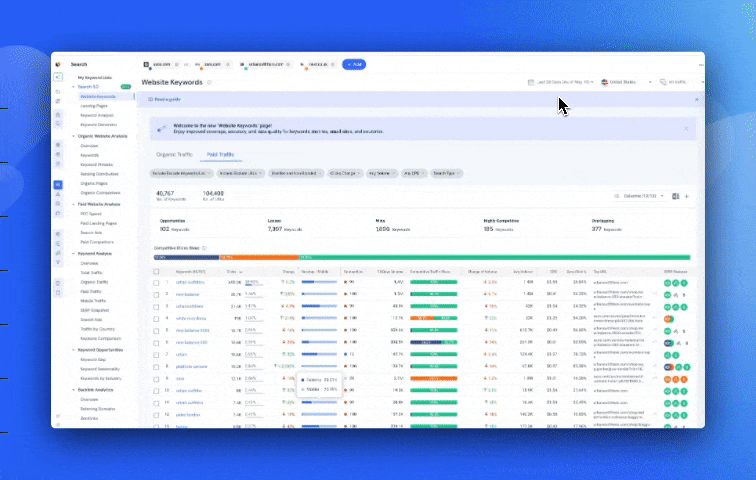Switch to the Organic Traffic tab
Image resolution: width=756 pixels, height=480 pixels.
click(x=175, y=155)
